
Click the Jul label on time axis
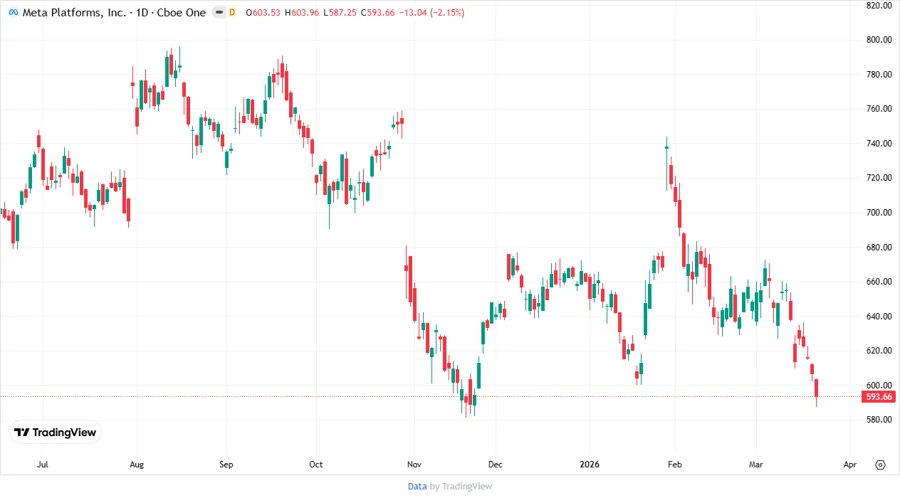(42, 464)
